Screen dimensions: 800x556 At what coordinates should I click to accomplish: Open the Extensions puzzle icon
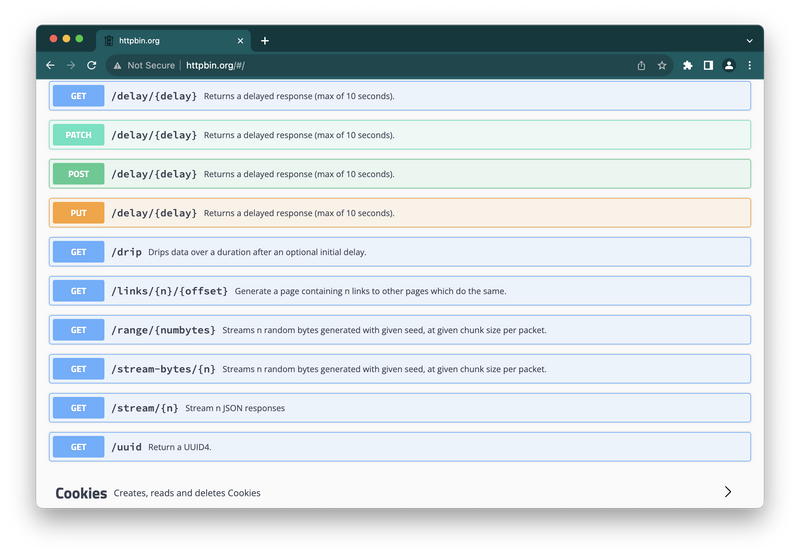coord(688,65)
